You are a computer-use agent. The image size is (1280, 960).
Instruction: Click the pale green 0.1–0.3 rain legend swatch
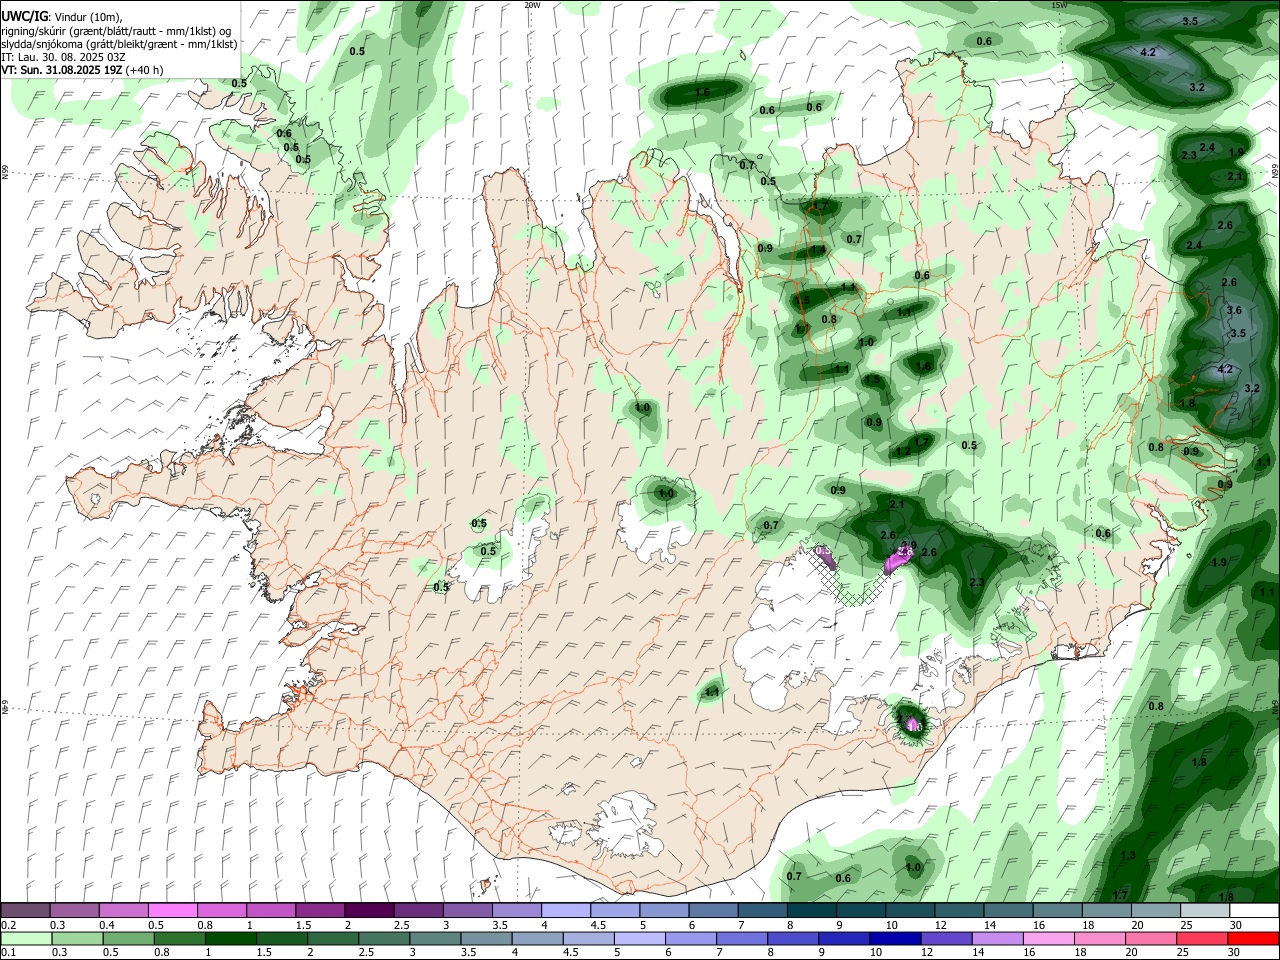coord(26,938)
